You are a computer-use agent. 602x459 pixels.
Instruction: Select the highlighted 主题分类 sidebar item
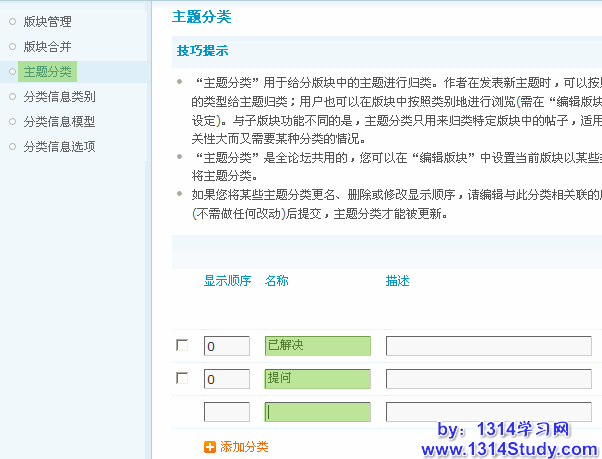pos(47,71)
